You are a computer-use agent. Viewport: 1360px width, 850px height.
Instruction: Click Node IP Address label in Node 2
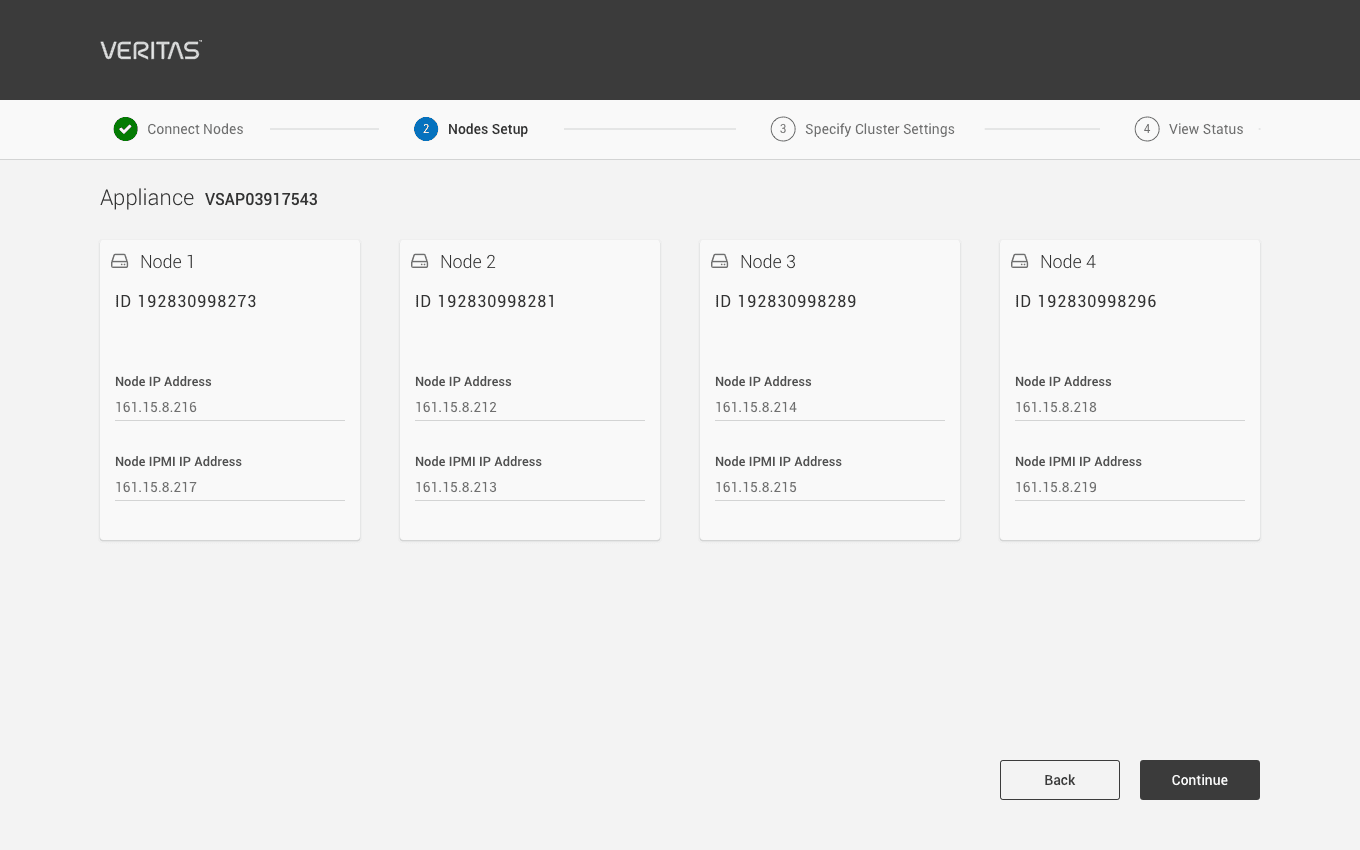pos(463,381)
